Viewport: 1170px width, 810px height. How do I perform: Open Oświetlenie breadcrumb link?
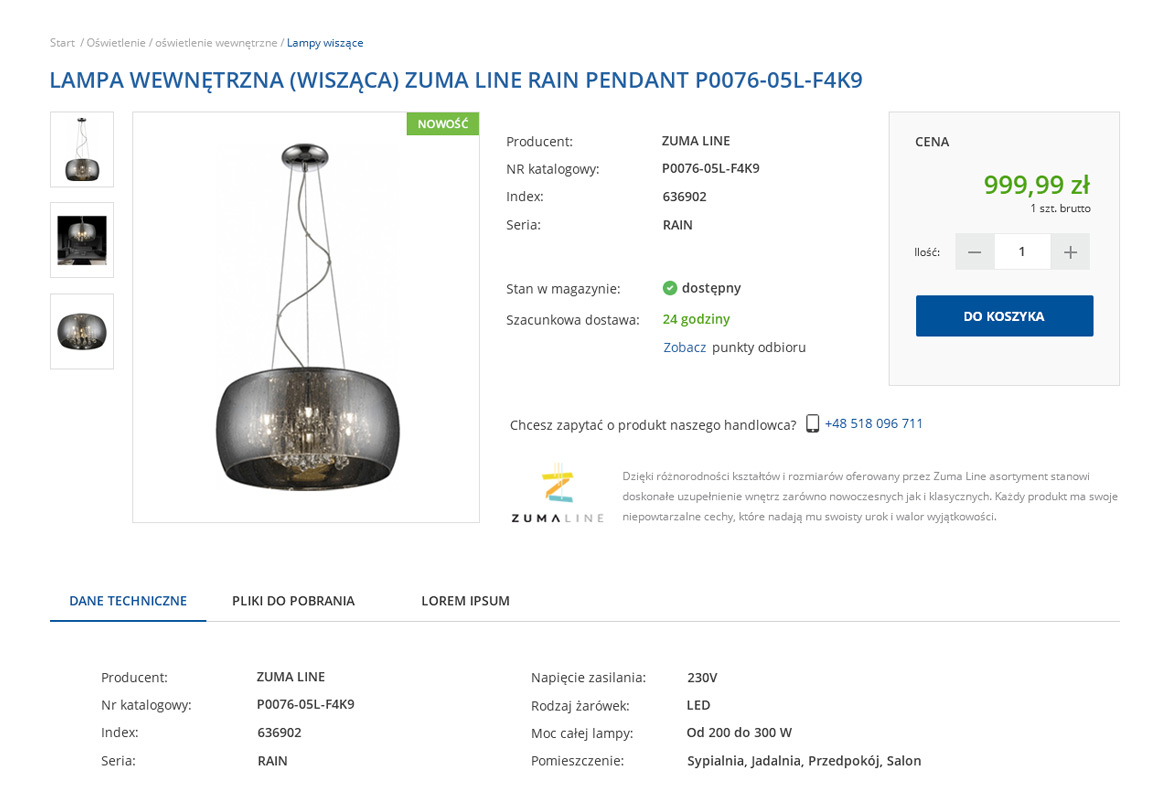[116, 43]
